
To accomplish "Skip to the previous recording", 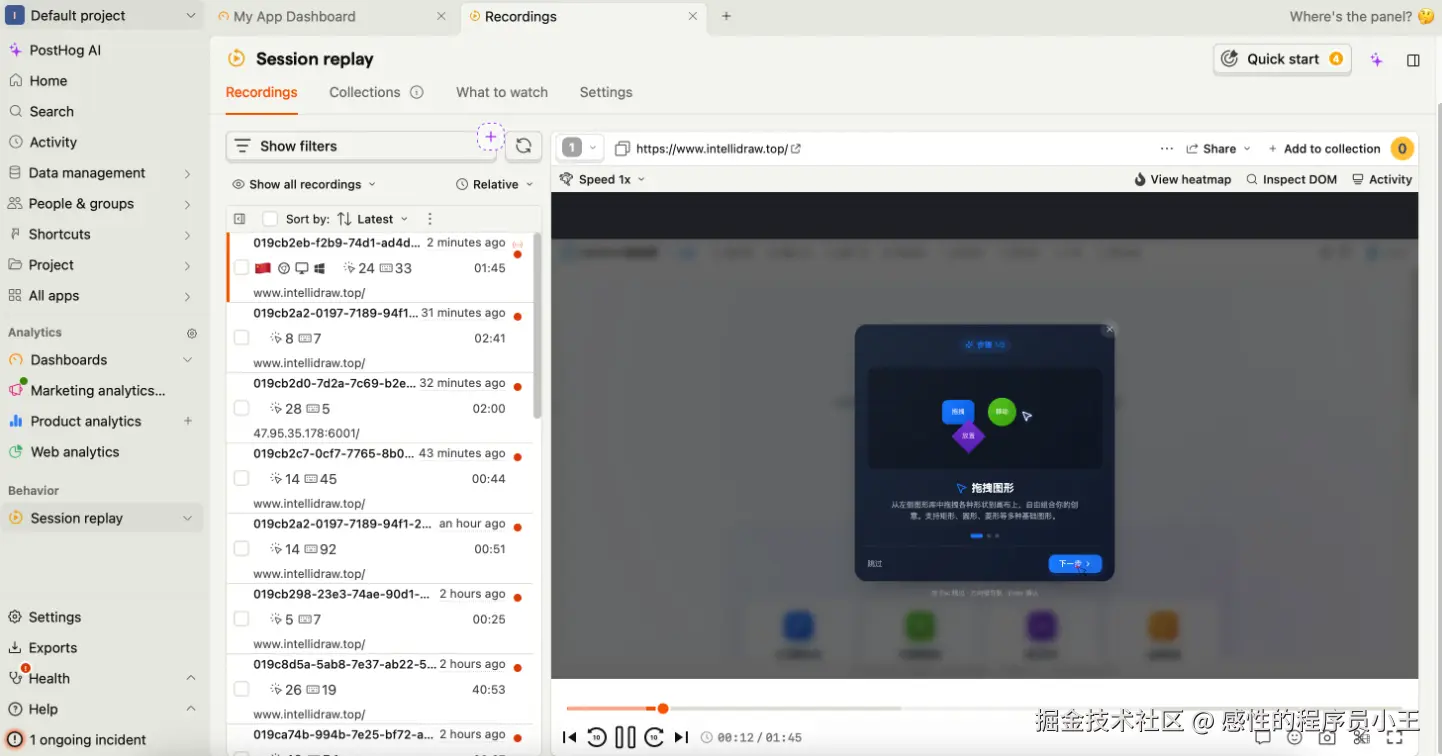I will click(569, 738).
